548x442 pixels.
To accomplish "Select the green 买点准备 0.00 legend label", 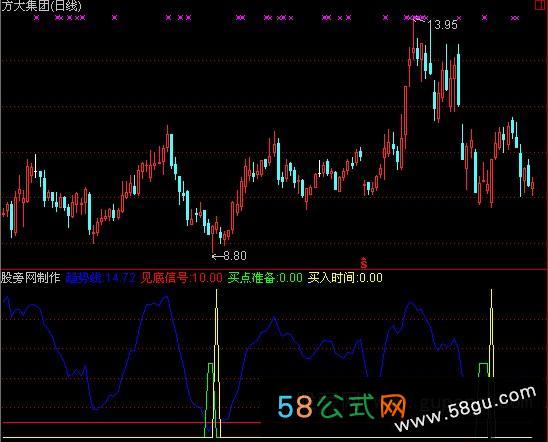I will click(265, 278).
